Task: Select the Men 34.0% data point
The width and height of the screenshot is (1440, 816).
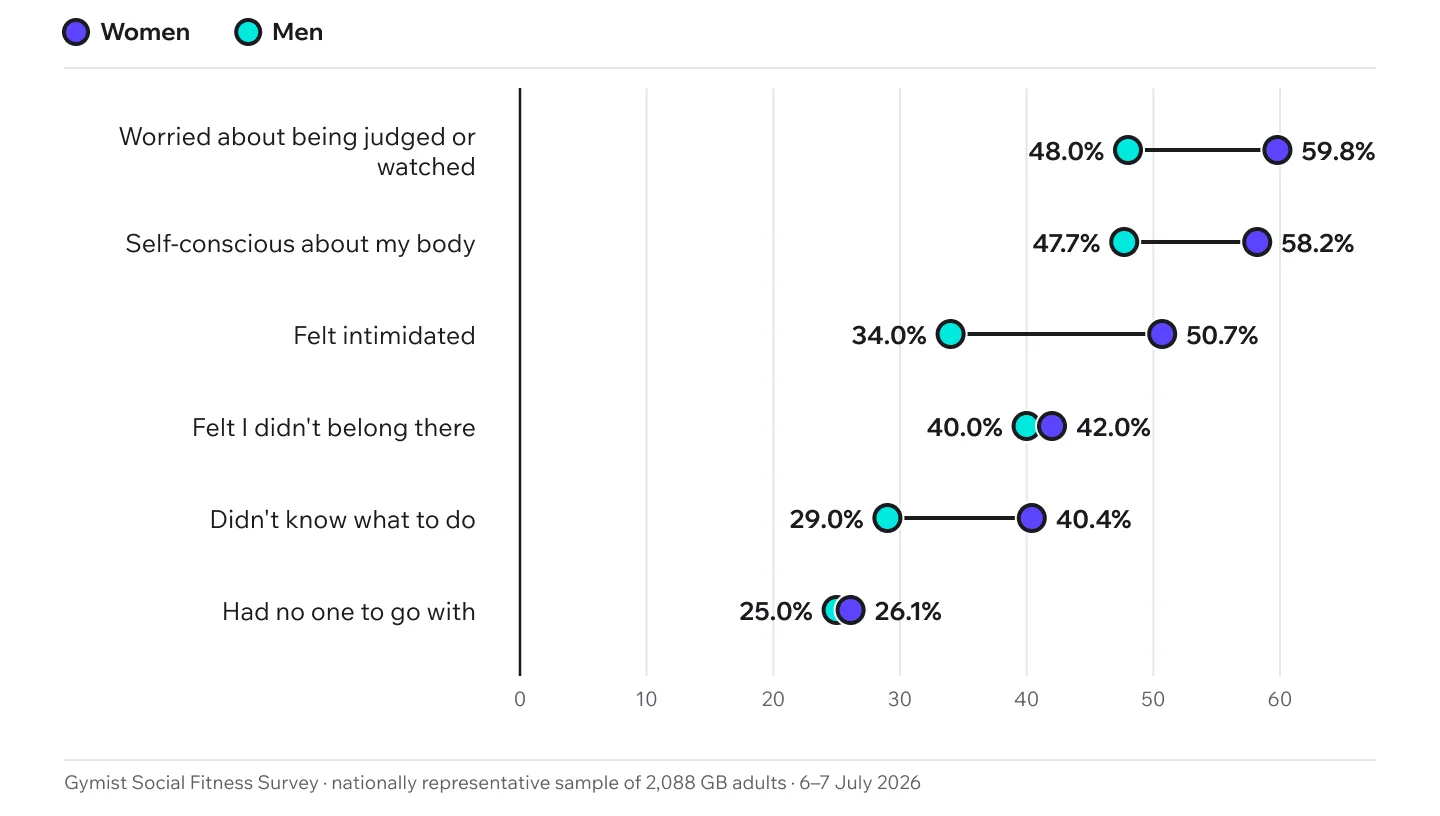Action: pos(950,334)
